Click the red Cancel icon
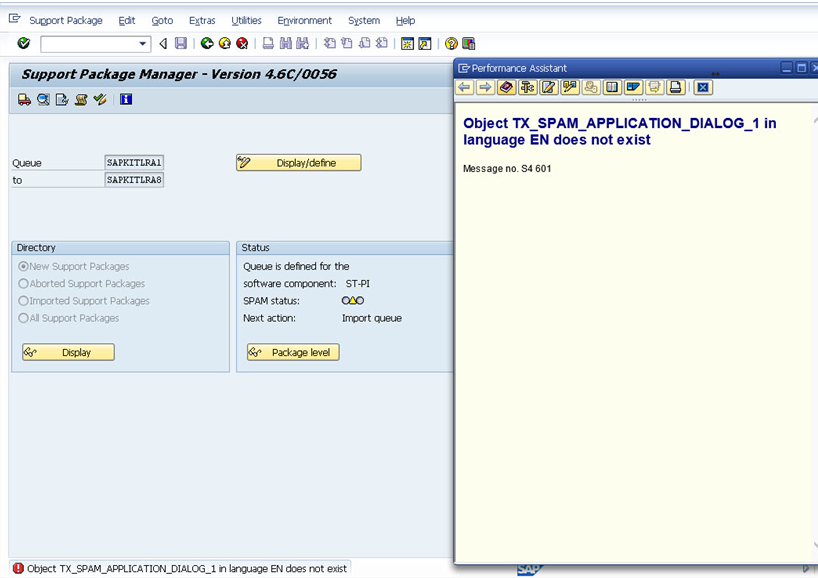The image size is (818, 578). click(242, 43)
